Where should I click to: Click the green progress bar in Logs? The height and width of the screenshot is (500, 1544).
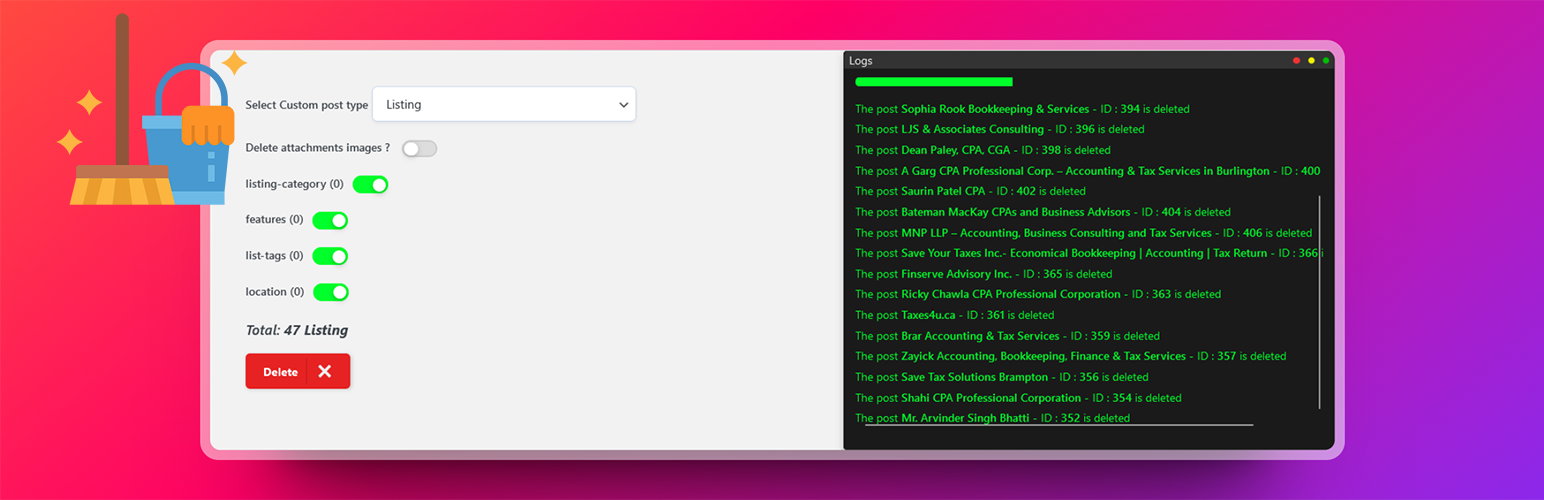pyautogui.click(x=934, y=82)
